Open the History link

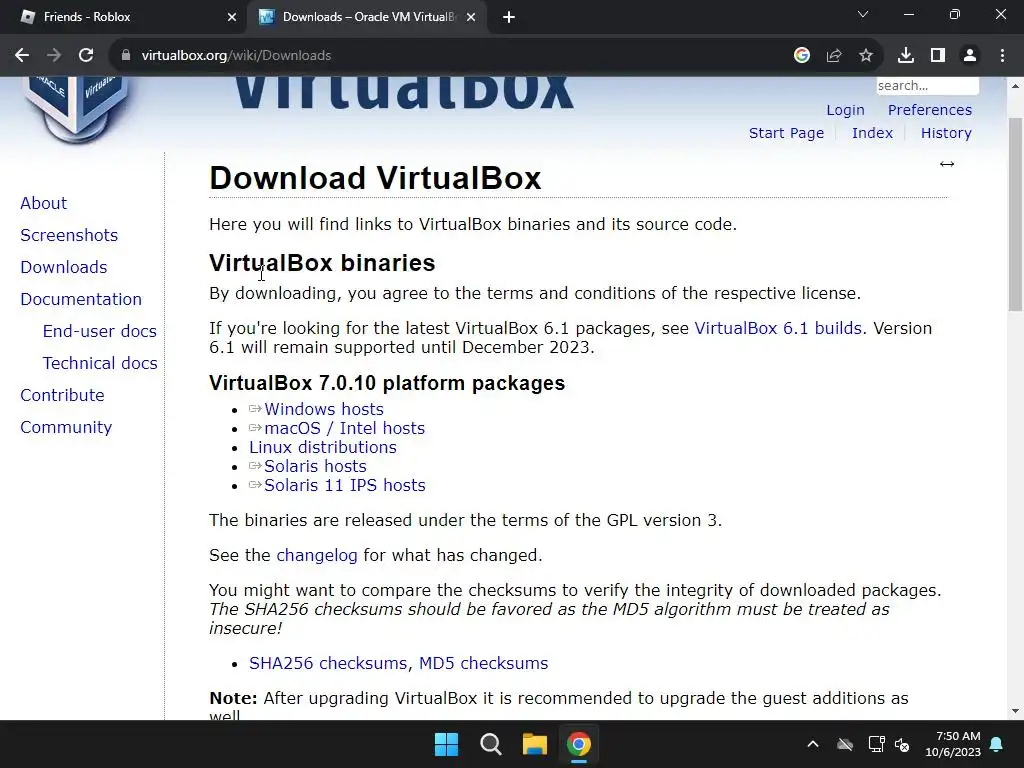click(x=946, y=133)
